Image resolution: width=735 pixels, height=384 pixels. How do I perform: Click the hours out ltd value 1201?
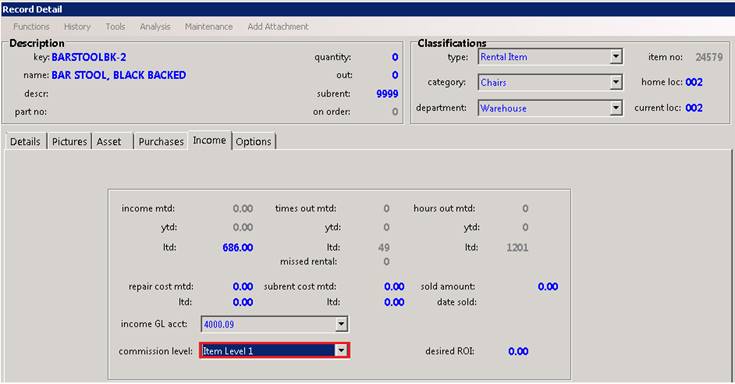coord(517,248)
